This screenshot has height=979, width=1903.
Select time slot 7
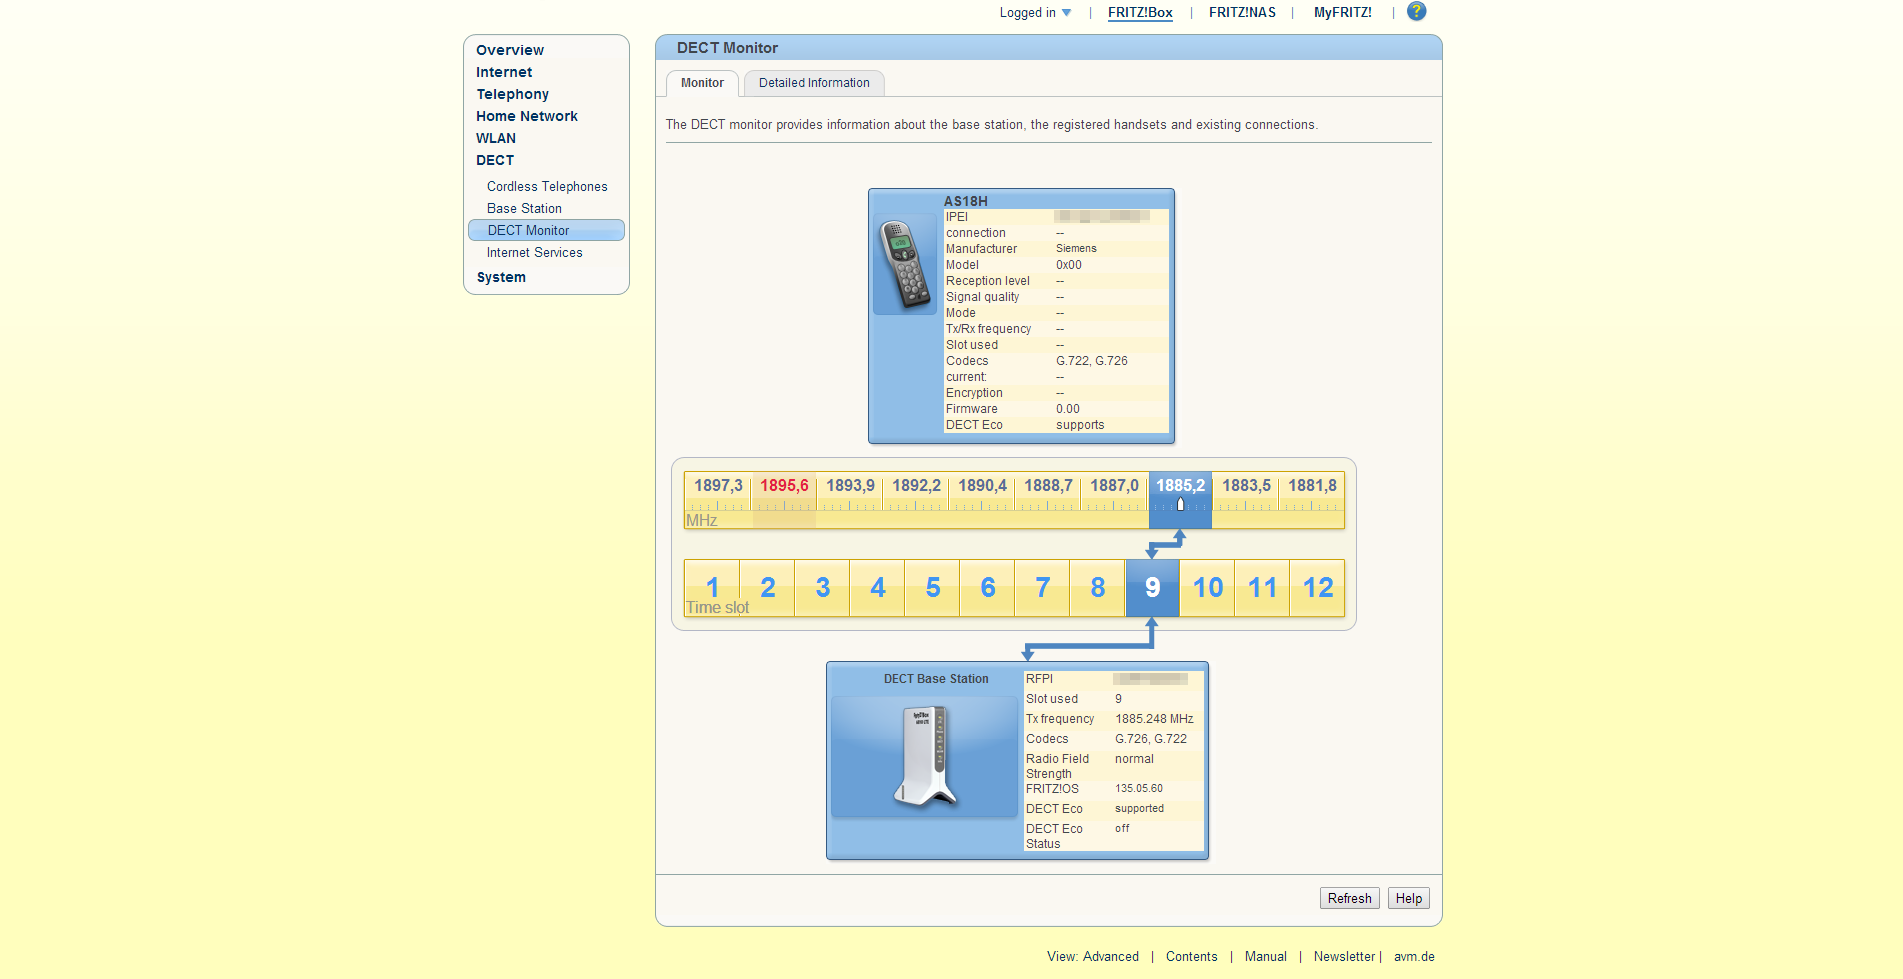coord(1042,588)
